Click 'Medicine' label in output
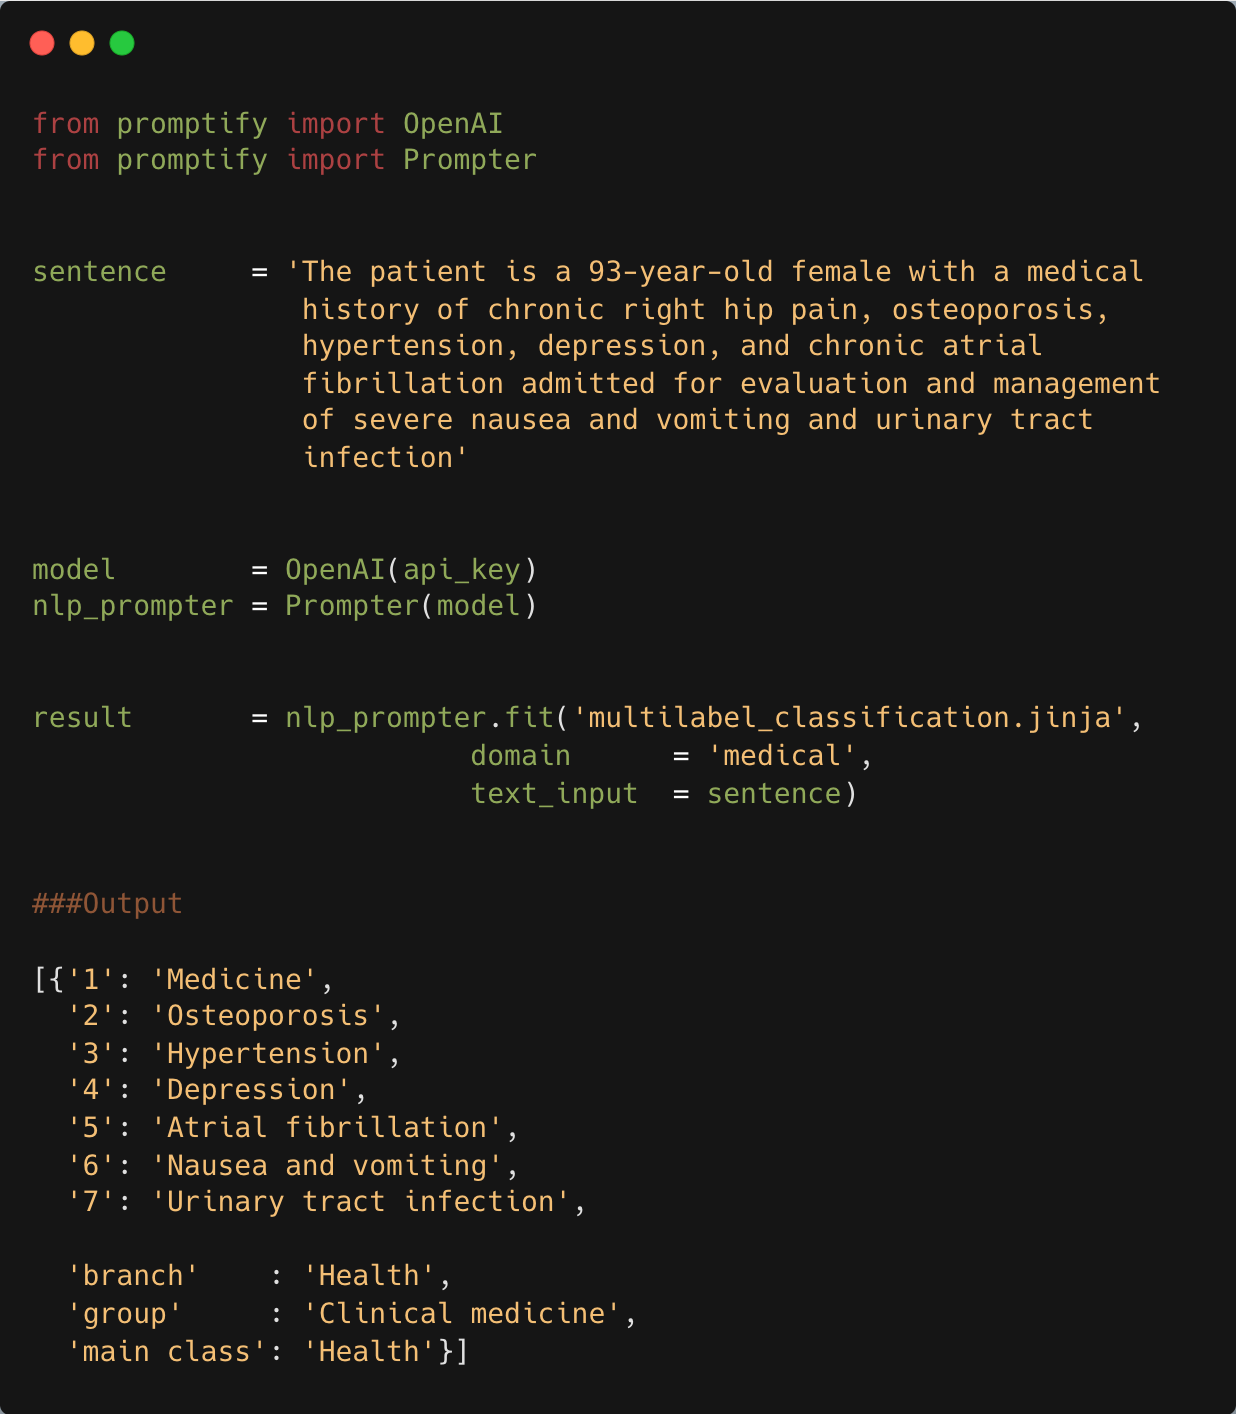1236x1414 pixels. coord(234,980)
